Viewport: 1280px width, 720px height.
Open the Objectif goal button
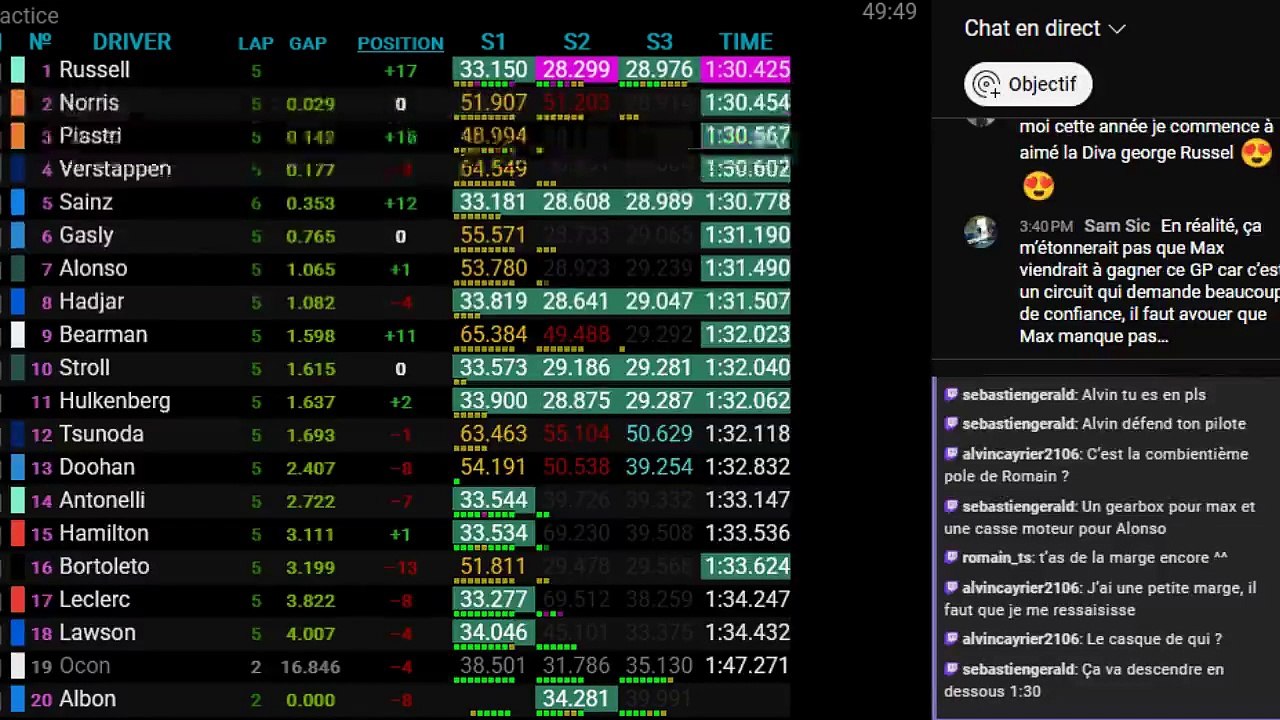click(1028, 84)
